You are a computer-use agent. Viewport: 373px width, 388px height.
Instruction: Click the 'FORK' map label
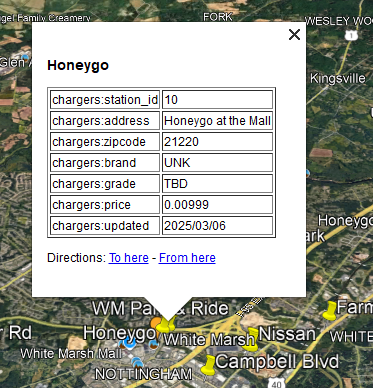pyautogui.click(x=218, y=17)
